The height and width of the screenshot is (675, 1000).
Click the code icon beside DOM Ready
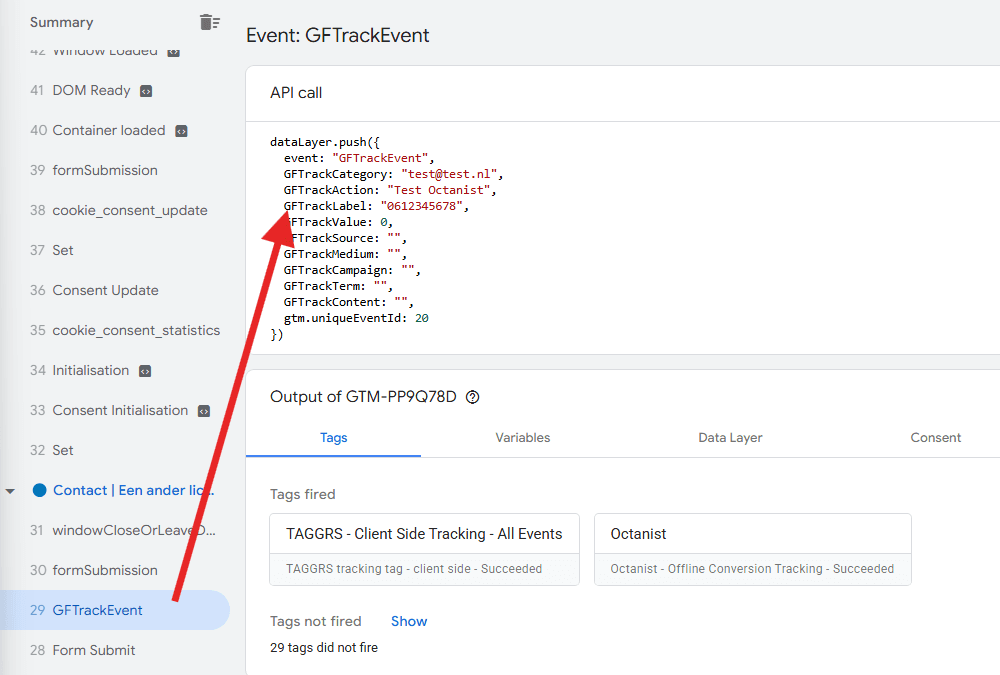click(x=146, y=91)
